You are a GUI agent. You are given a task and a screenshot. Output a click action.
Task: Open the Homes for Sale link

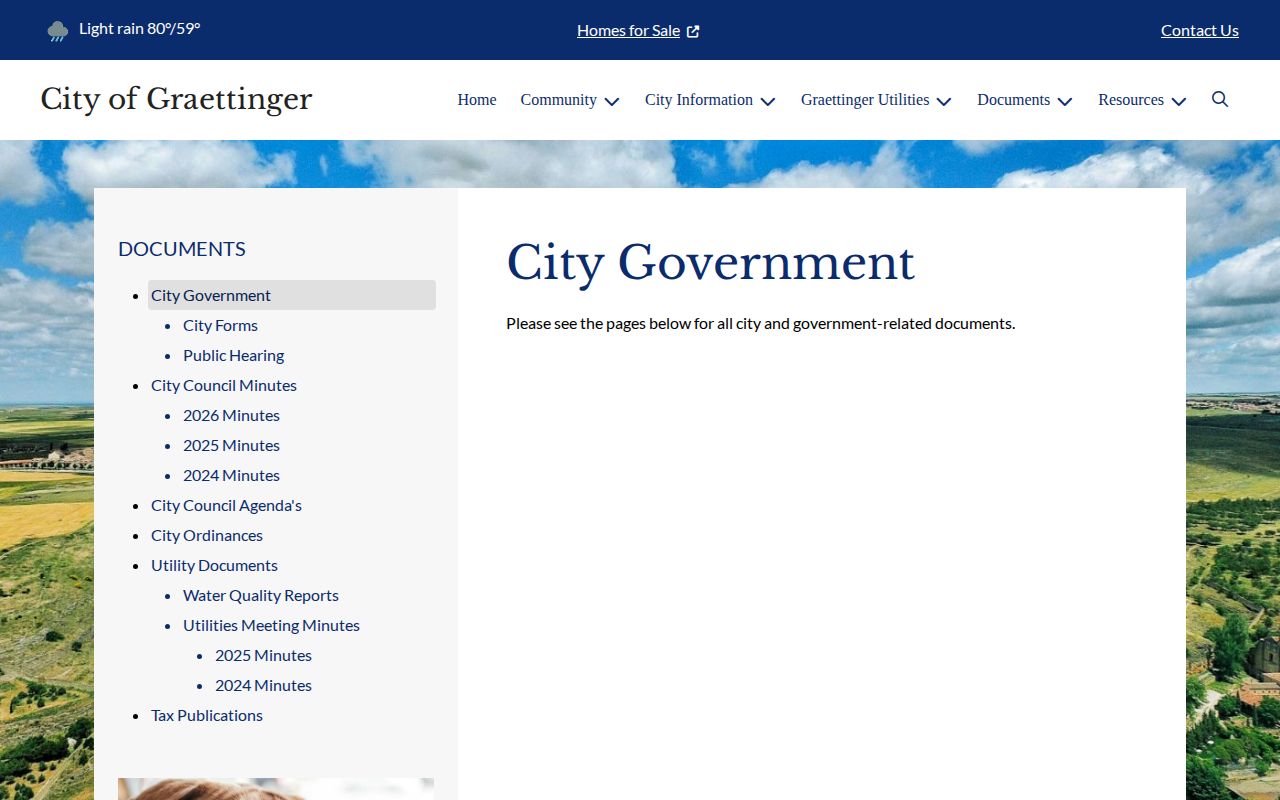point(629,31)
